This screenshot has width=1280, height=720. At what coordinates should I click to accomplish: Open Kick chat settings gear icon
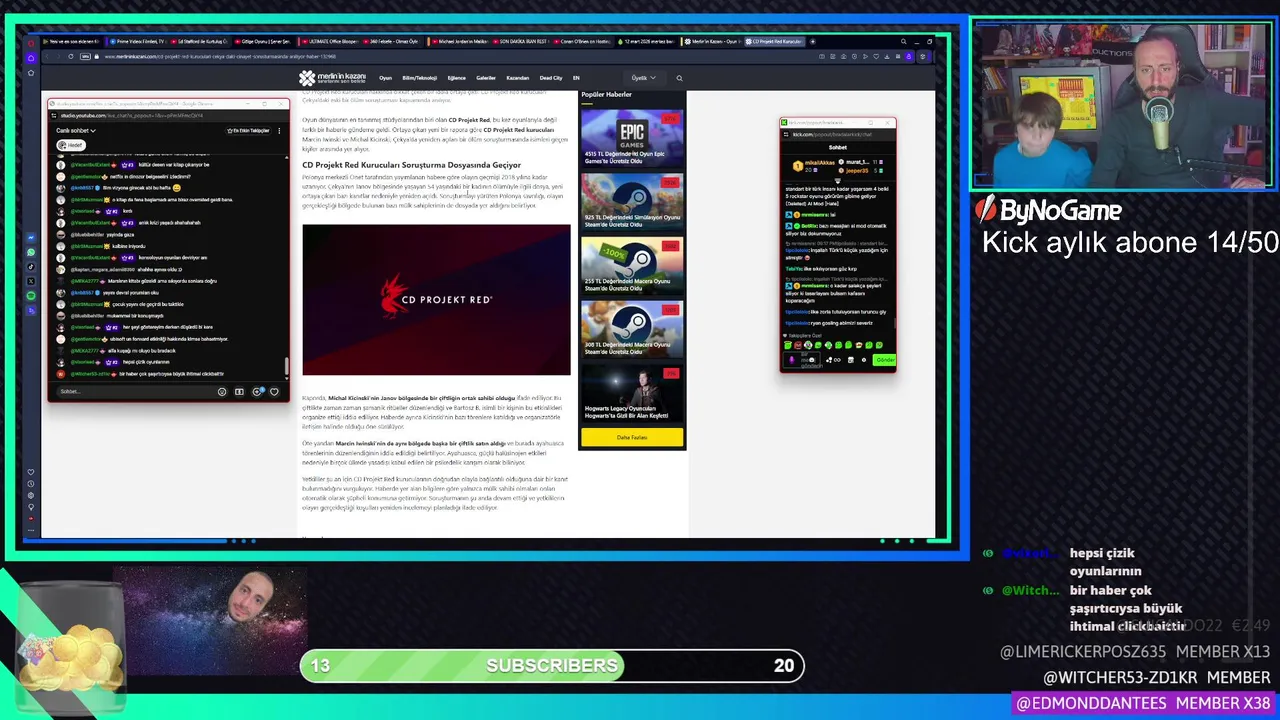(x=864, y=360)
